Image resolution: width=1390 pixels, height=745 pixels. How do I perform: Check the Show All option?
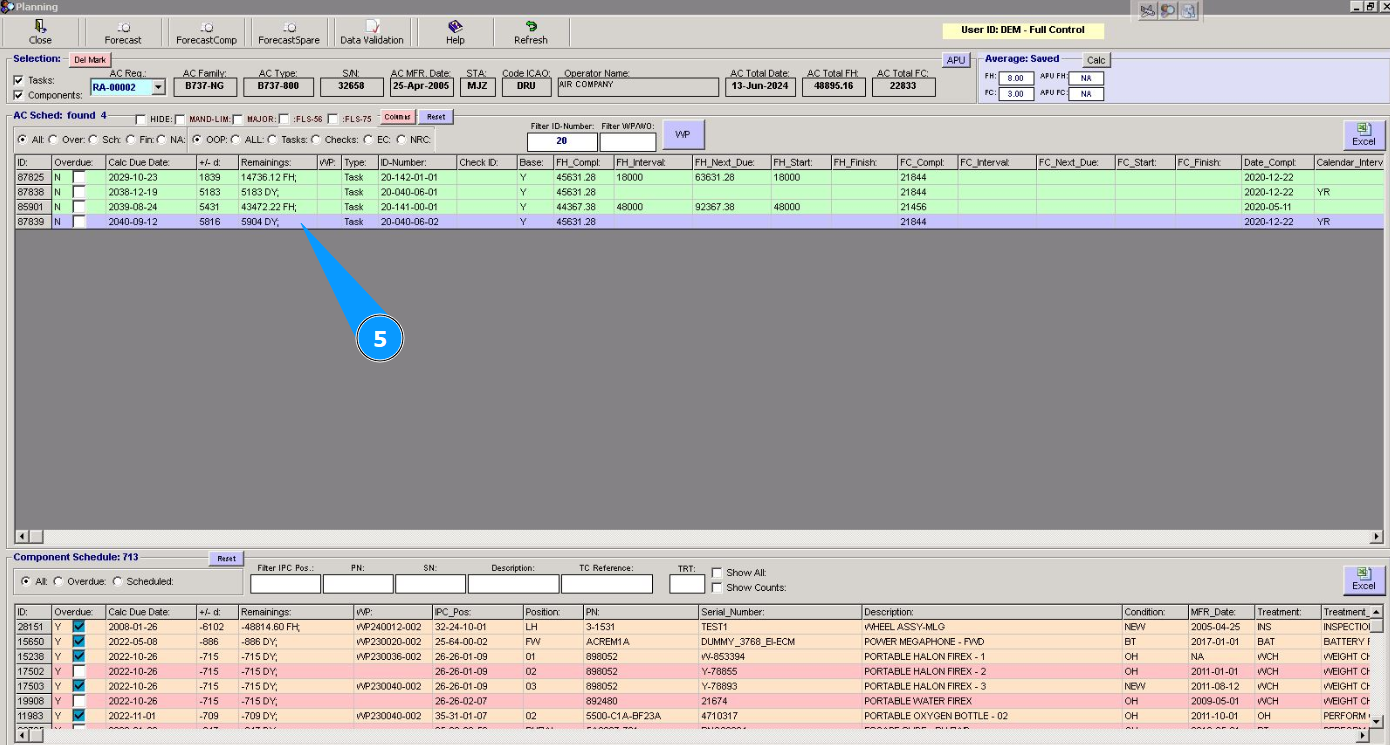(x=716, y=573)
